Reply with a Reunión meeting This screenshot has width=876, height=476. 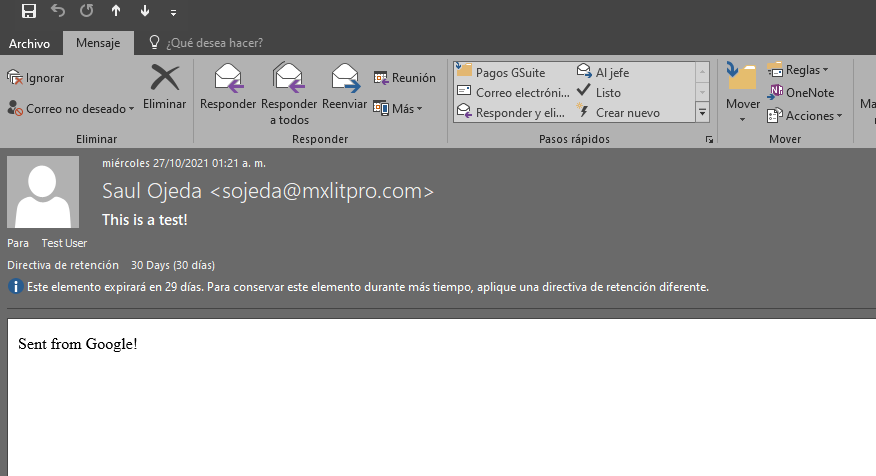[404, 78]
